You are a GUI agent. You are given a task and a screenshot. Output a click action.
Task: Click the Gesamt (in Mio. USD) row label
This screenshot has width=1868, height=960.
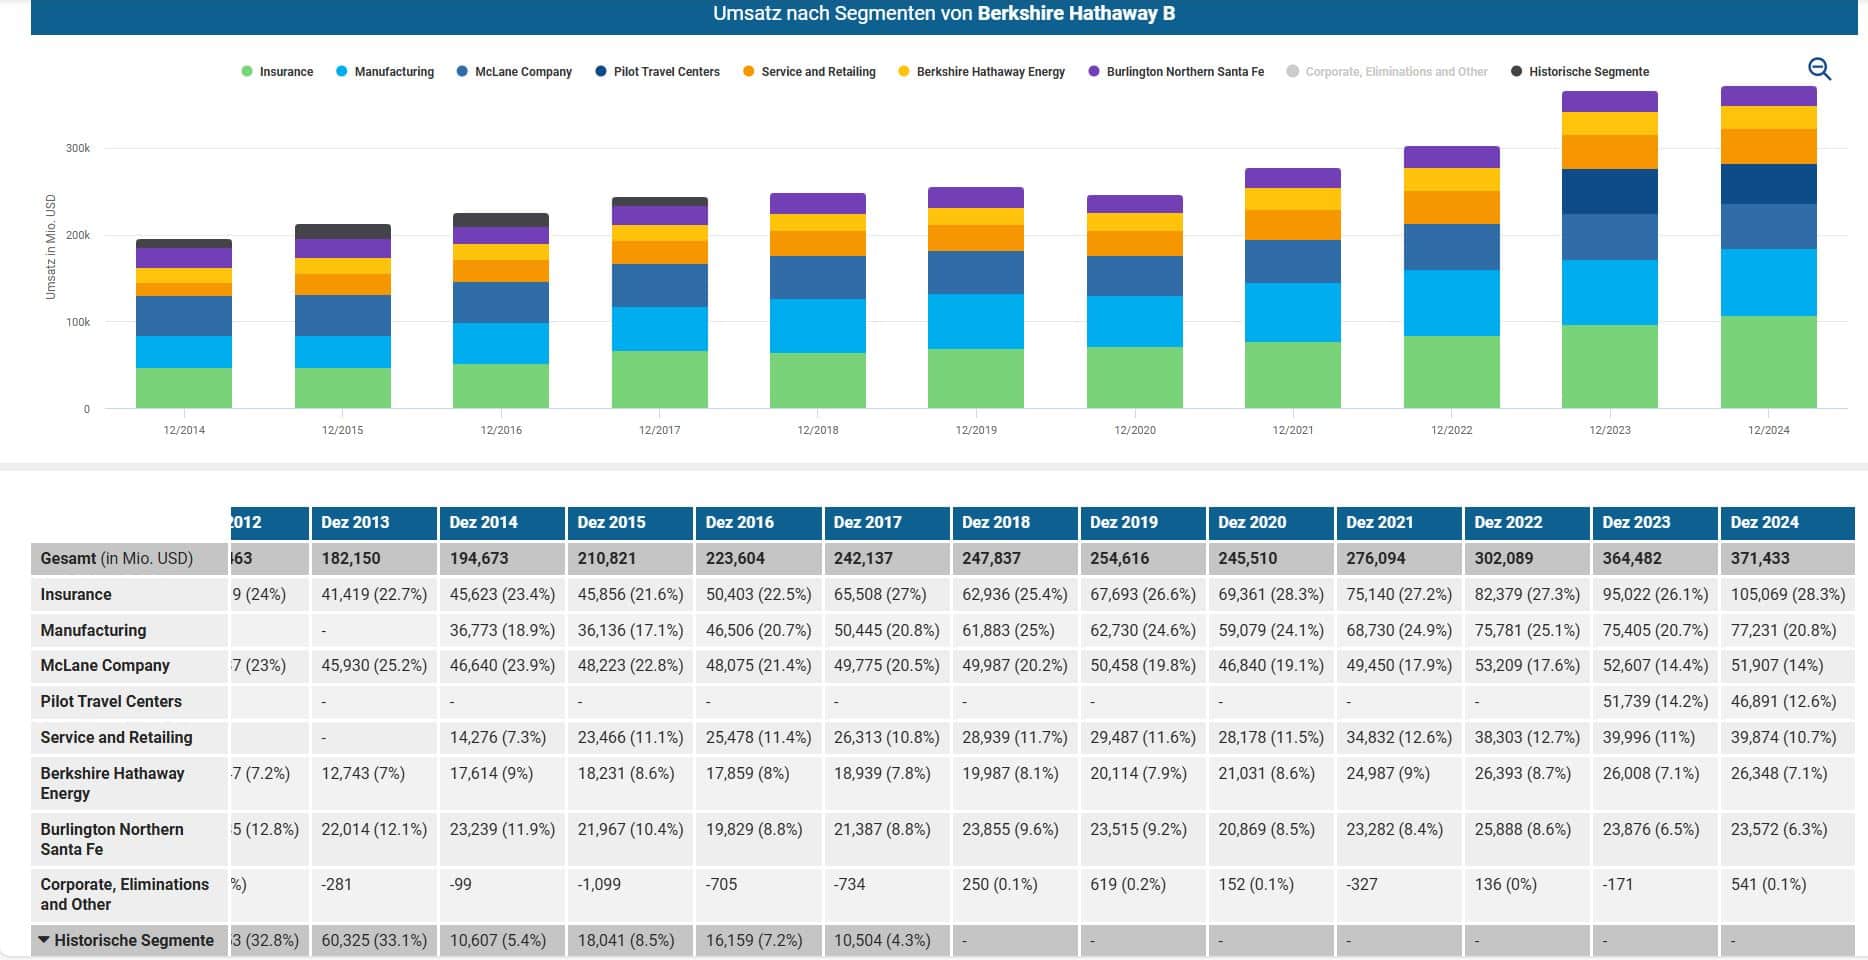click(117, 558)
